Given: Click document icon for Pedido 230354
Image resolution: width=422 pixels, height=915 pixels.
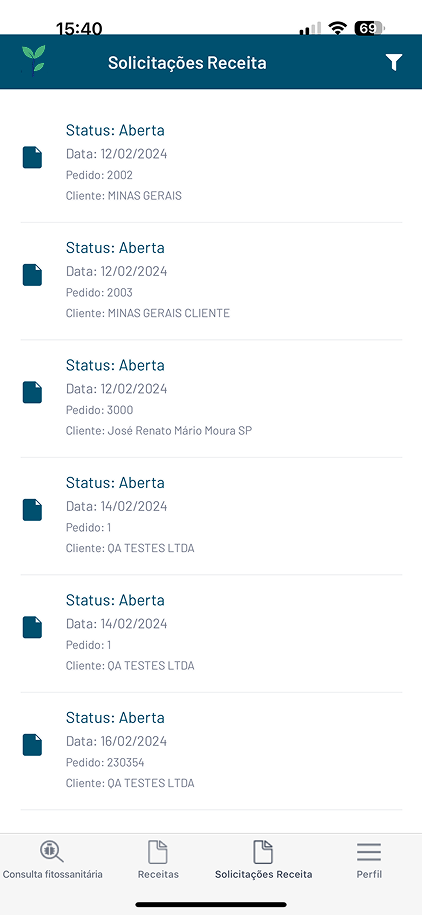Looking at the screenshot, I should click(32, 745).
